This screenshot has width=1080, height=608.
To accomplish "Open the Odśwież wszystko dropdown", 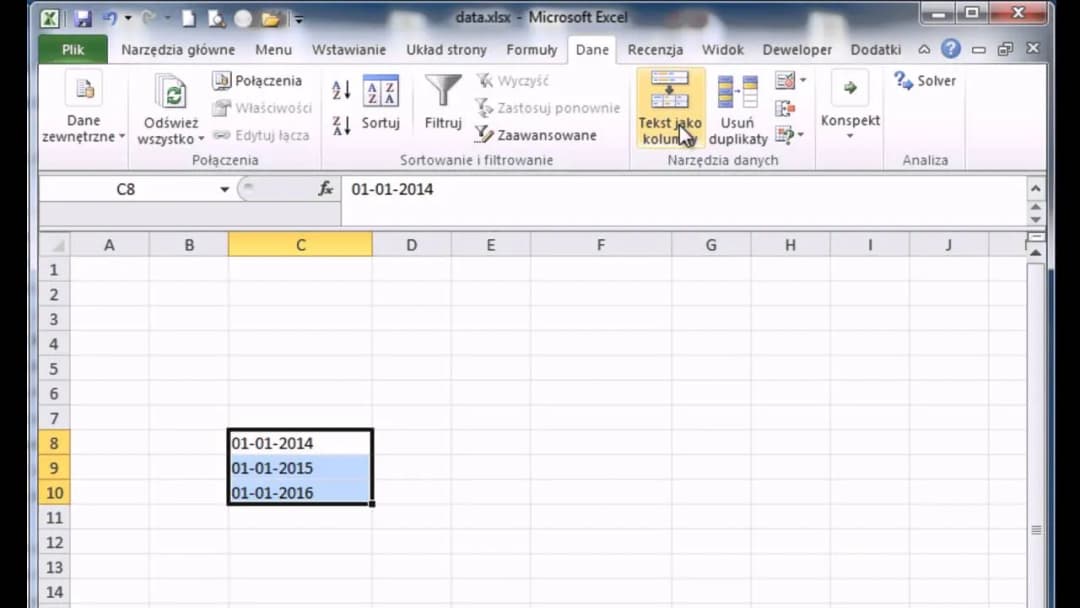I will (x=170, y=139).
